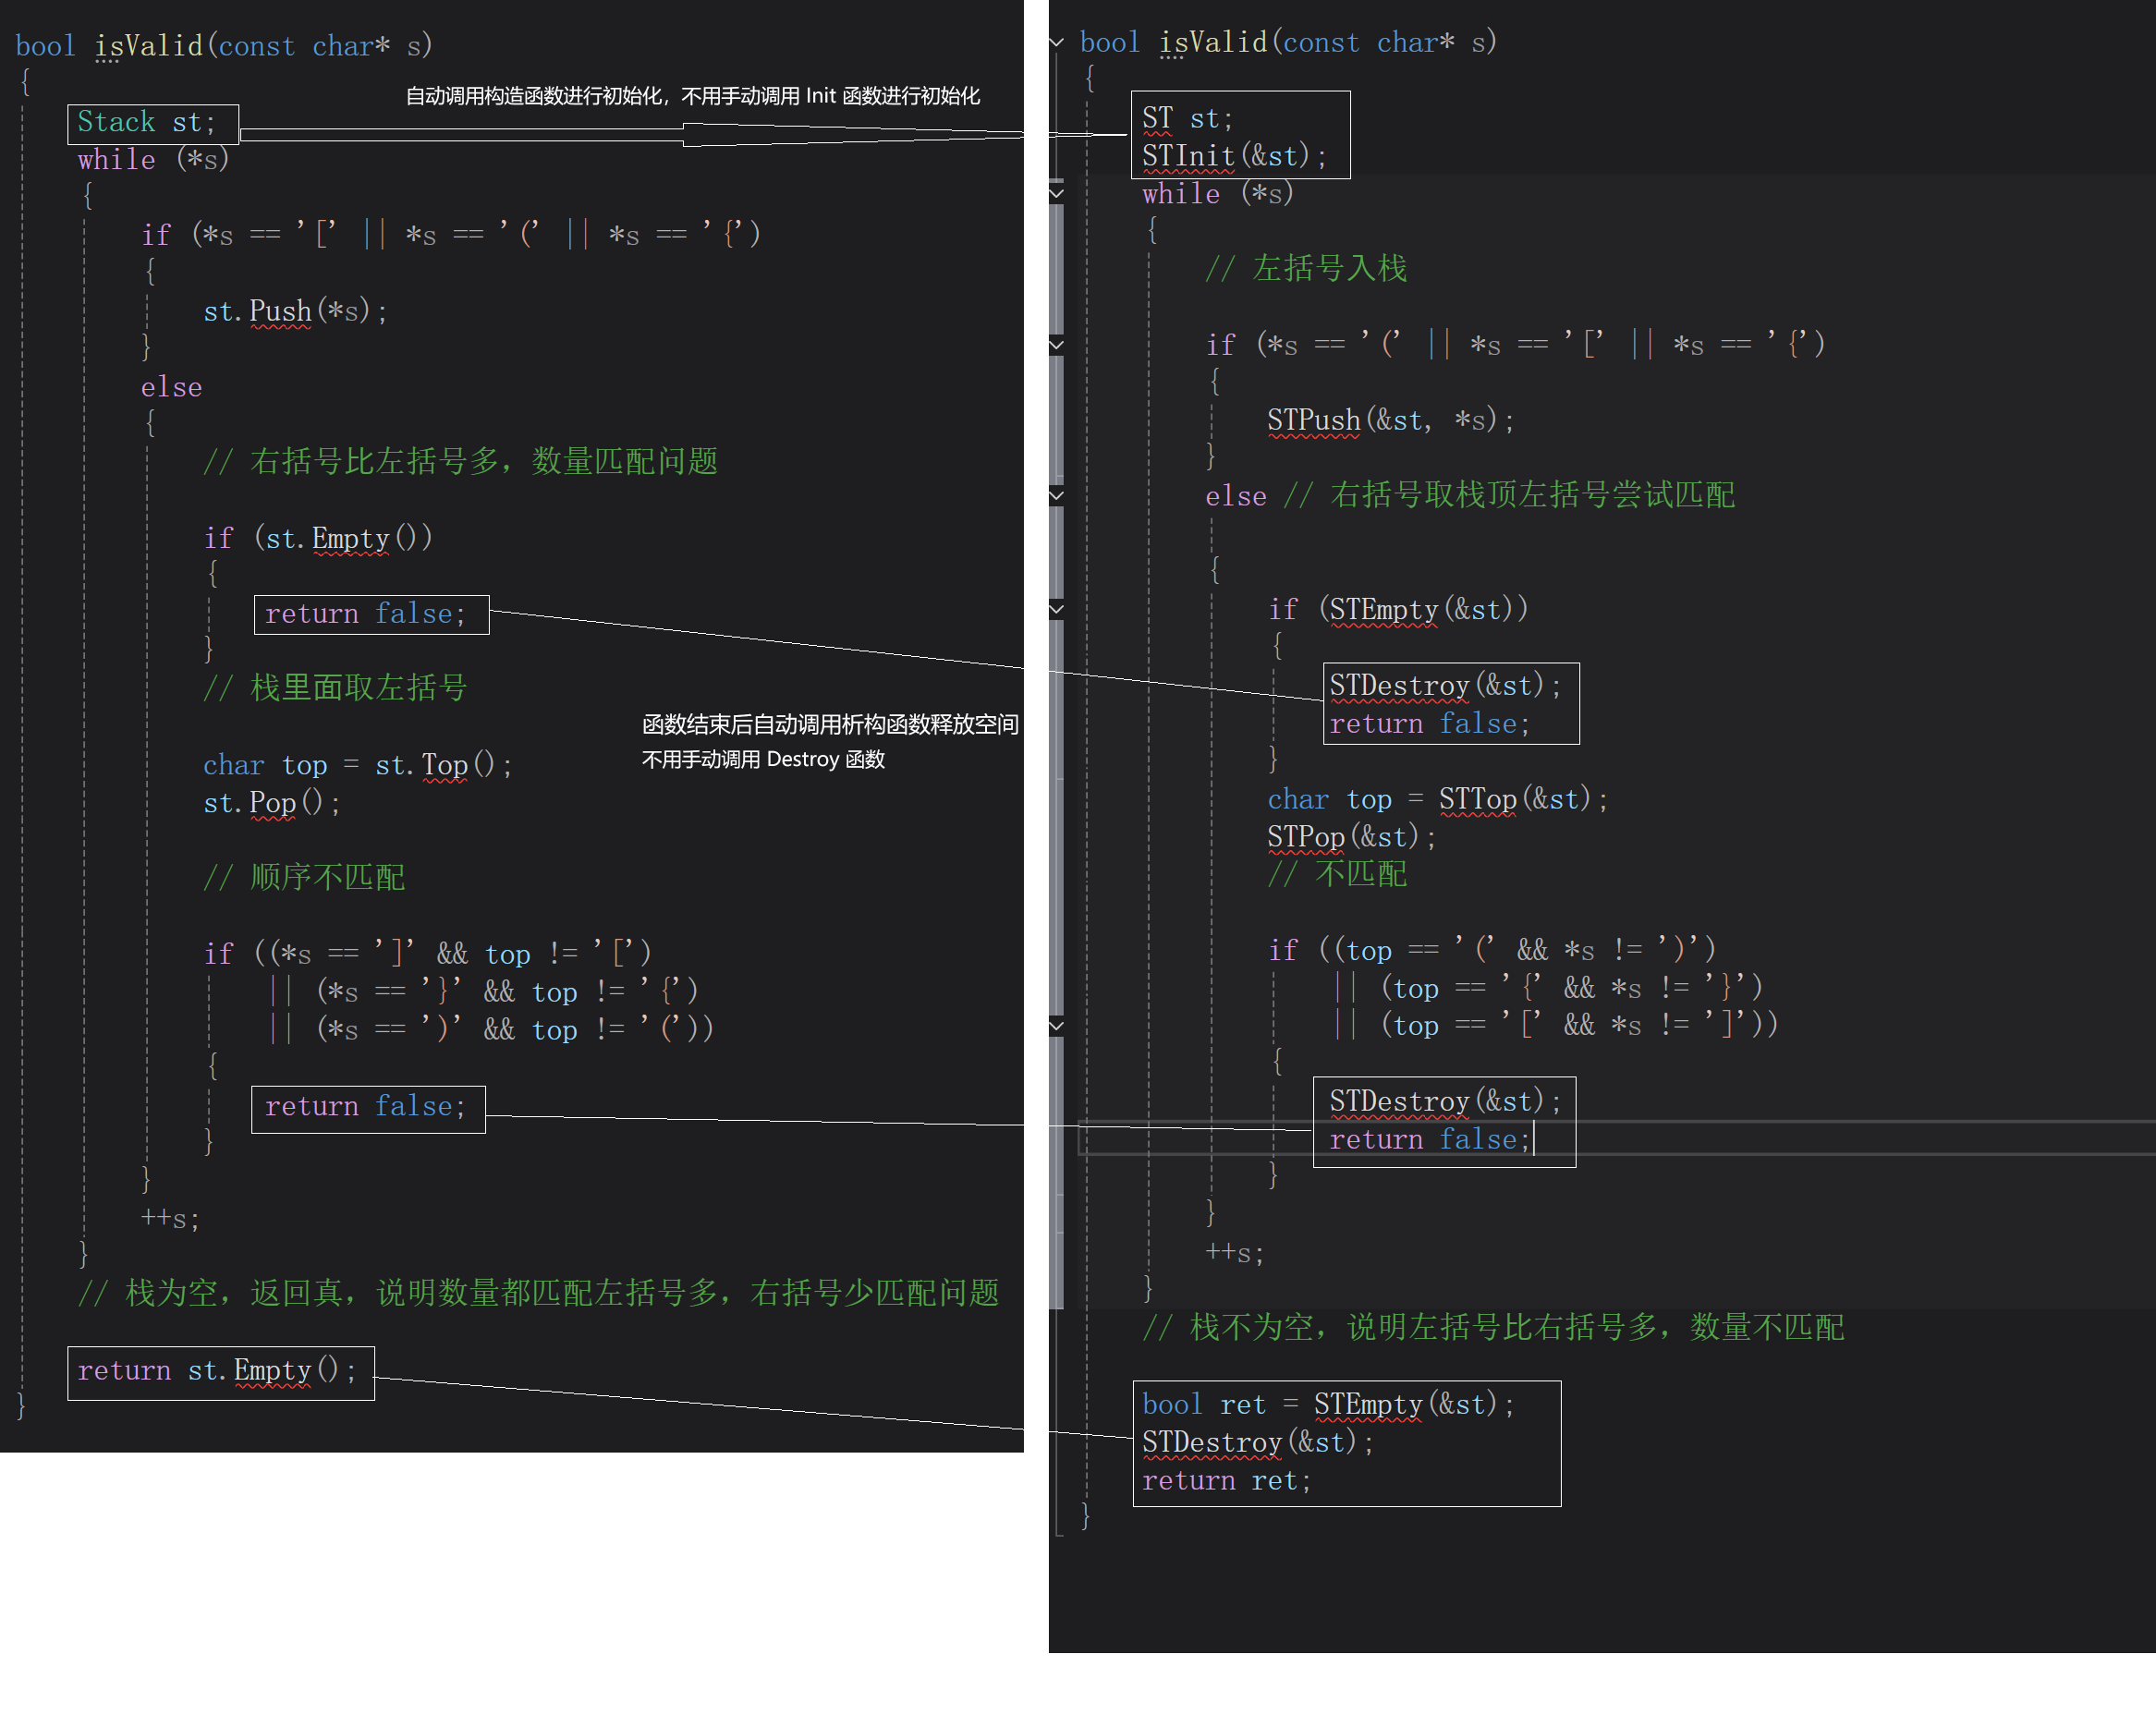Click the STPop(&st); call
This screenshot has width=2156, height=1727.
[1350, 836]
